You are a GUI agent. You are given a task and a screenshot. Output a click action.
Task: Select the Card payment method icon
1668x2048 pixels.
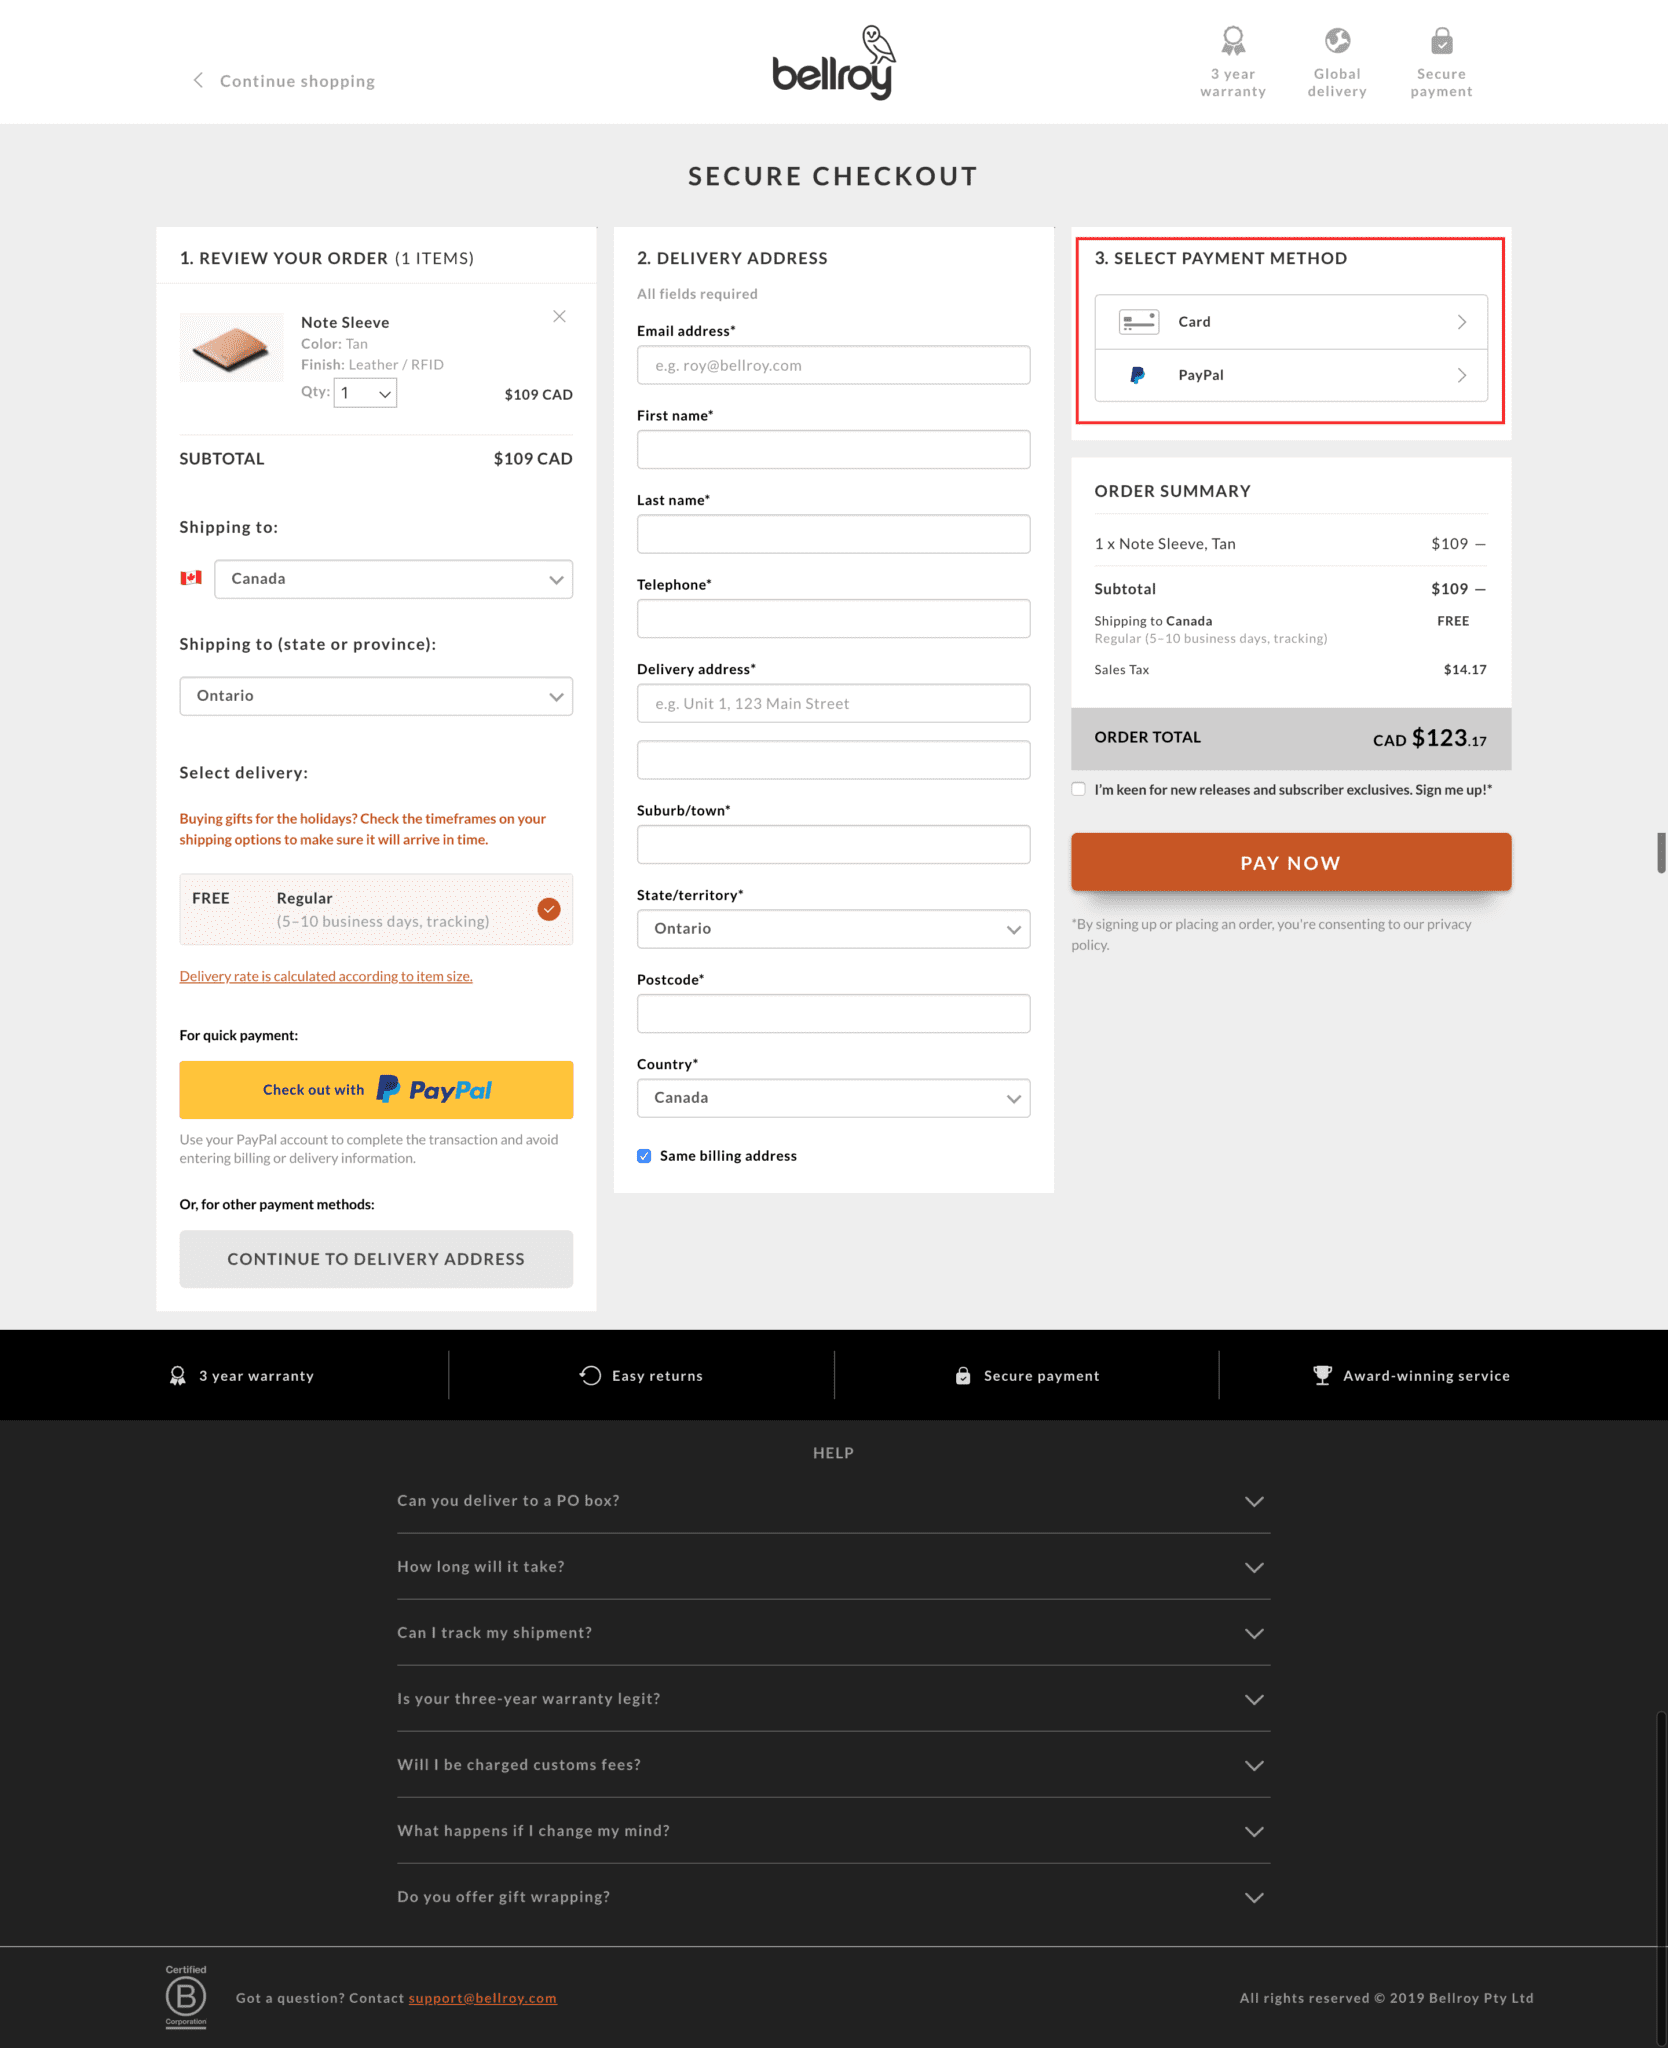point(1138,321)
